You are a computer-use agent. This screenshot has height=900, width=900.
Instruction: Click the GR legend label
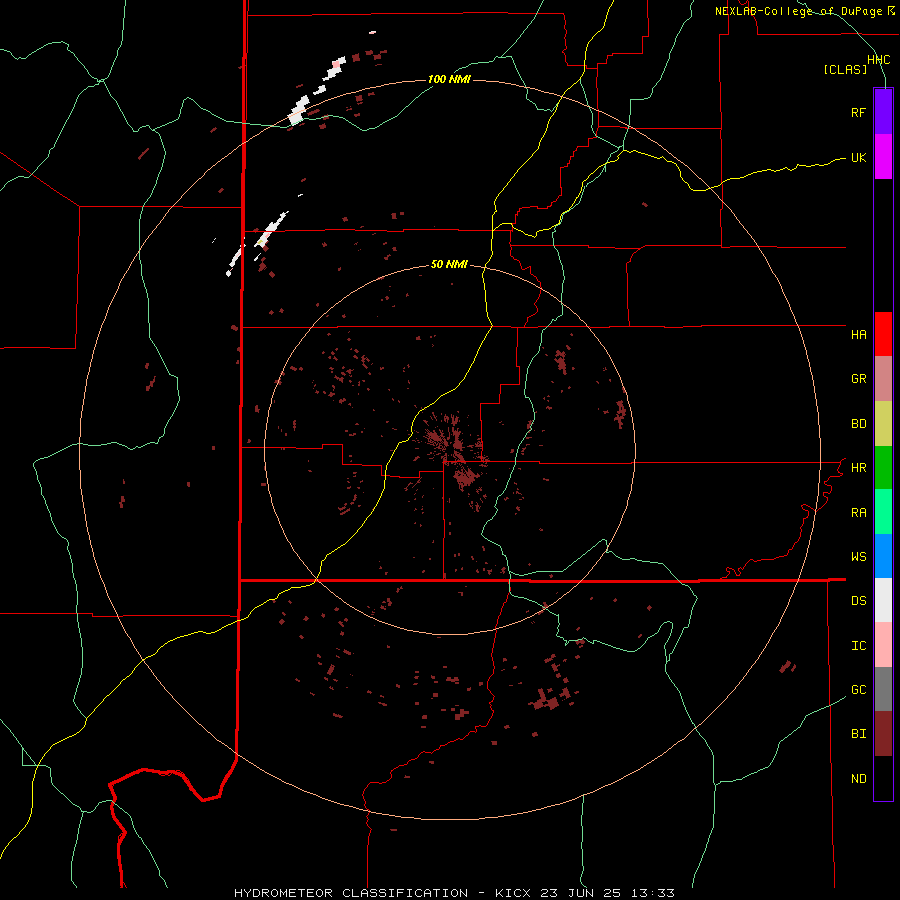(x=858, y=379)
